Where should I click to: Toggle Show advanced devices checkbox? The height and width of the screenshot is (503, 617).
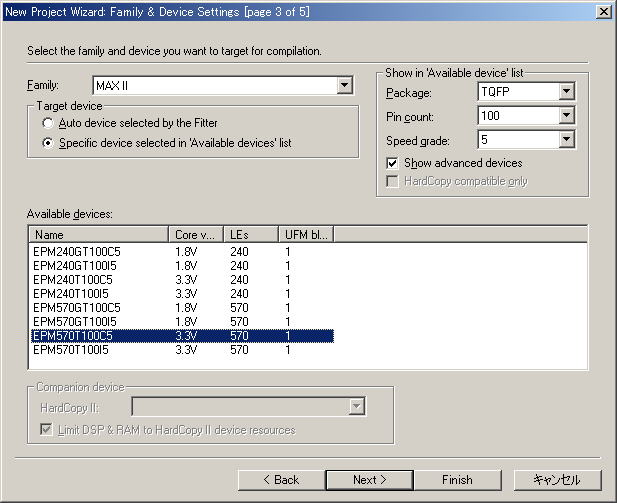[x=392, y=163]
